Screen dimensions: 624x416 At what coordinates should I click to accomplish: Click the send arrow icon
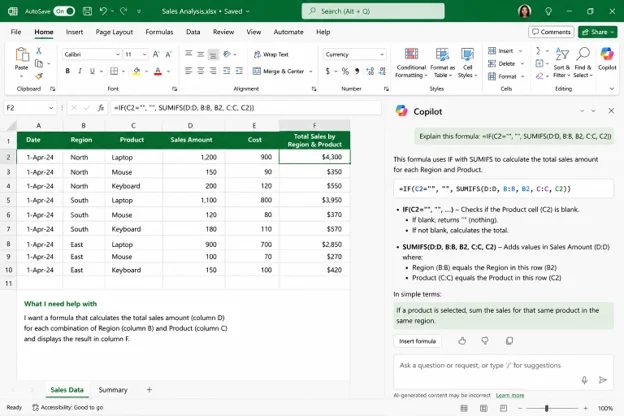point(603,380)
